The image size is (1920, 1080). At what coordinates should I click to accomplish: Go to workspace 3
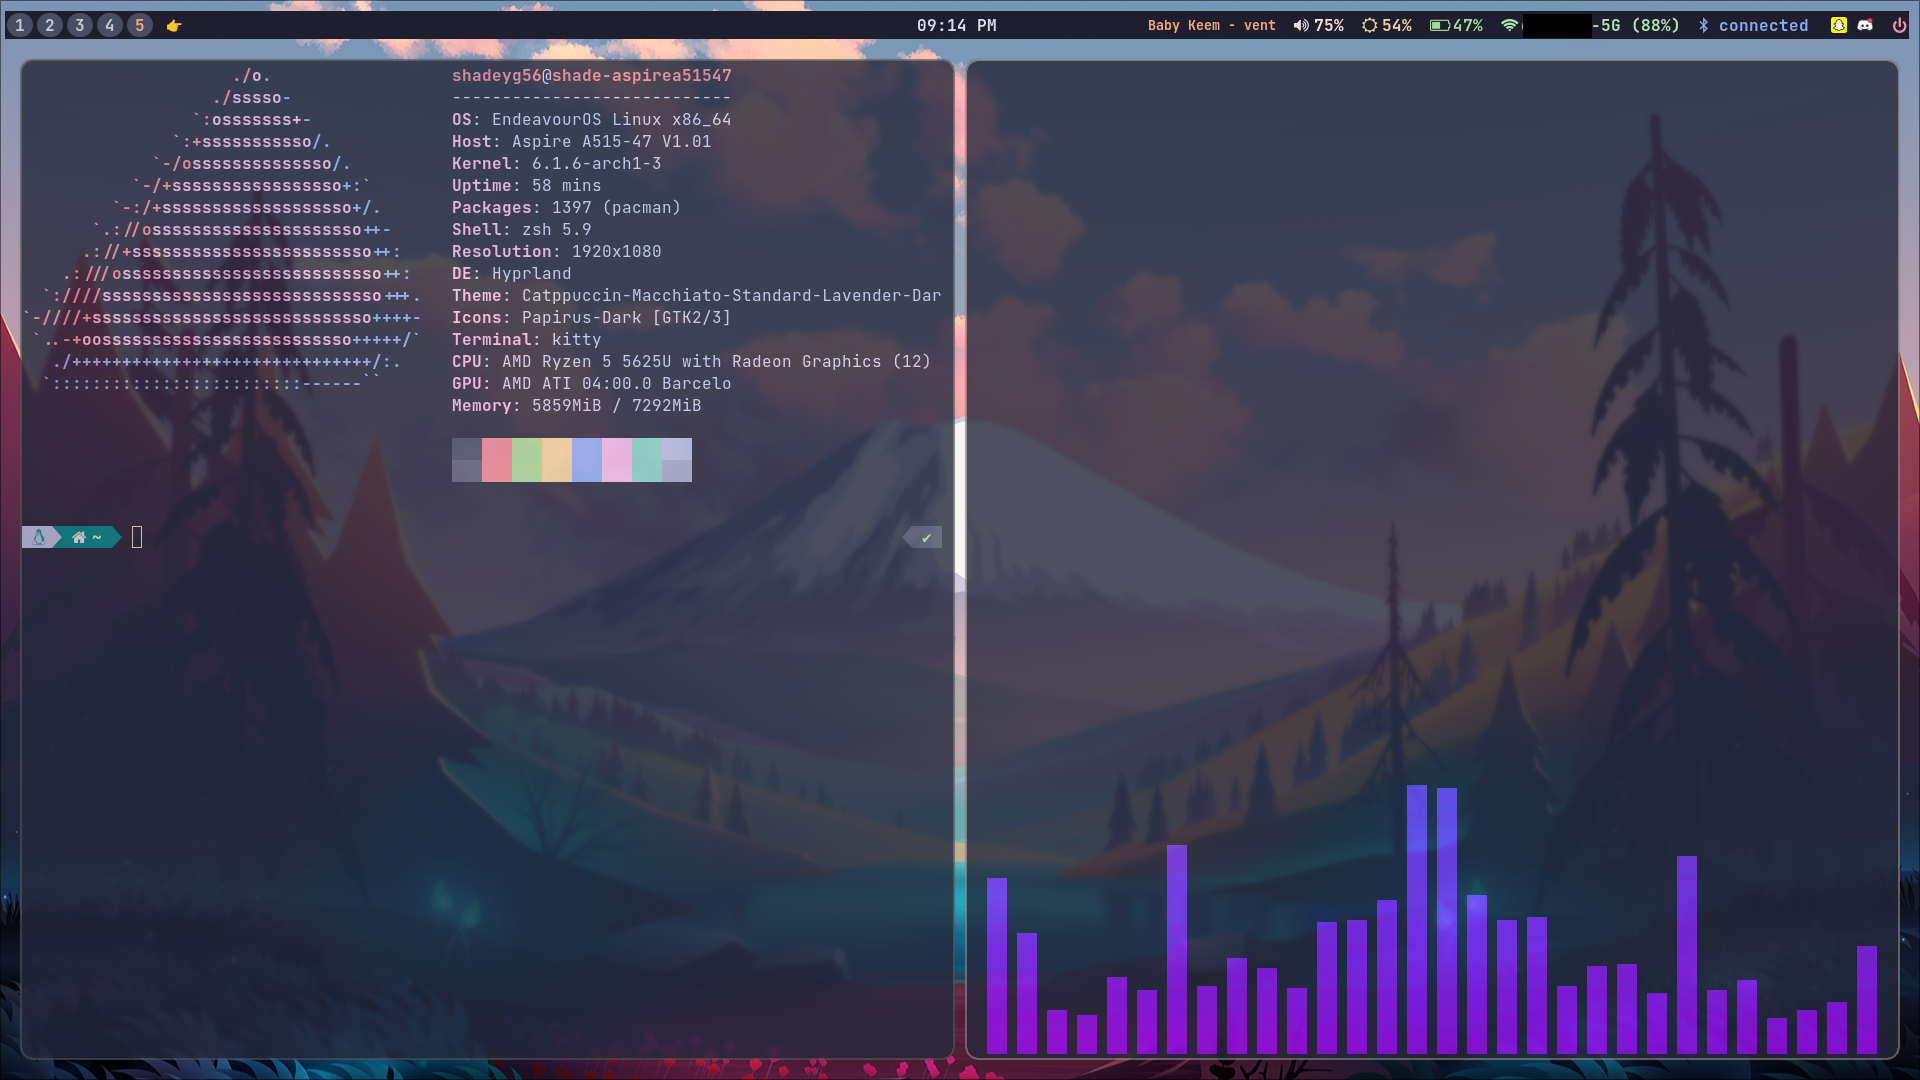[80, 25]
